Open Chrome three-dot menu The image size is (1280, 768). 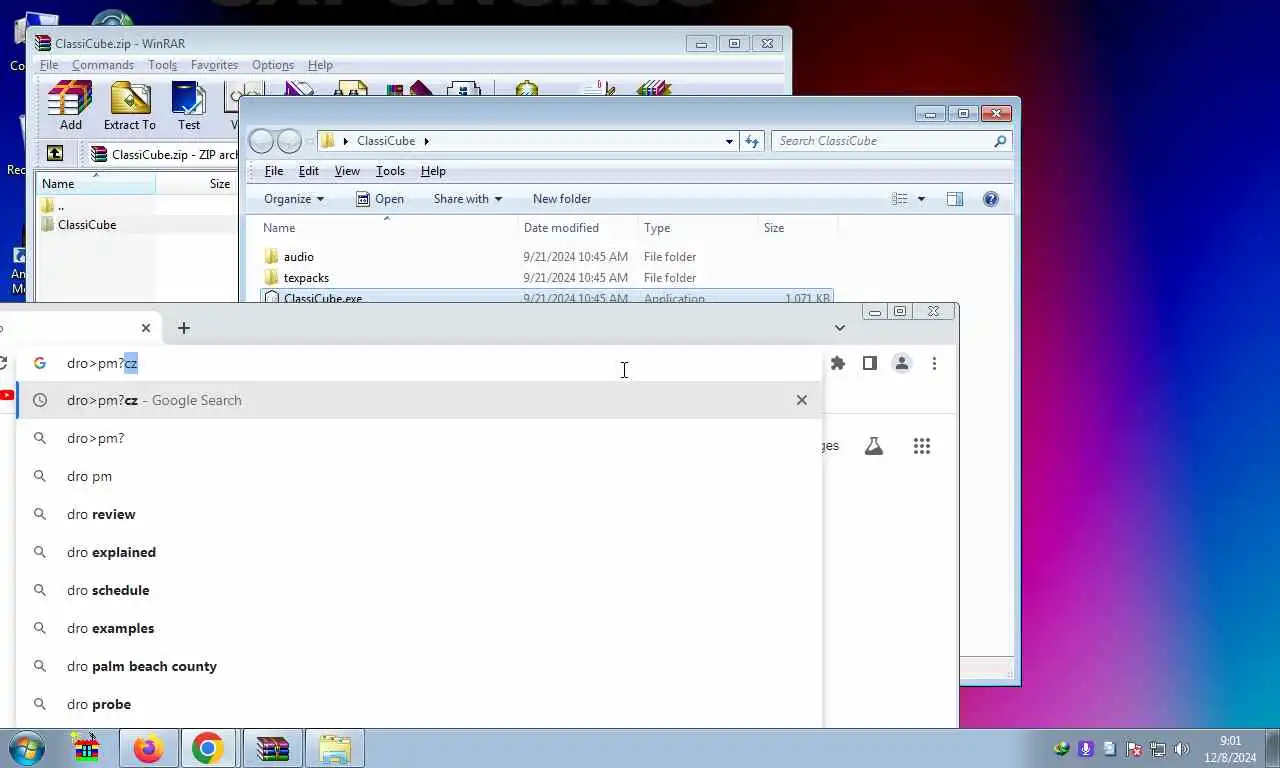(934, 363)
